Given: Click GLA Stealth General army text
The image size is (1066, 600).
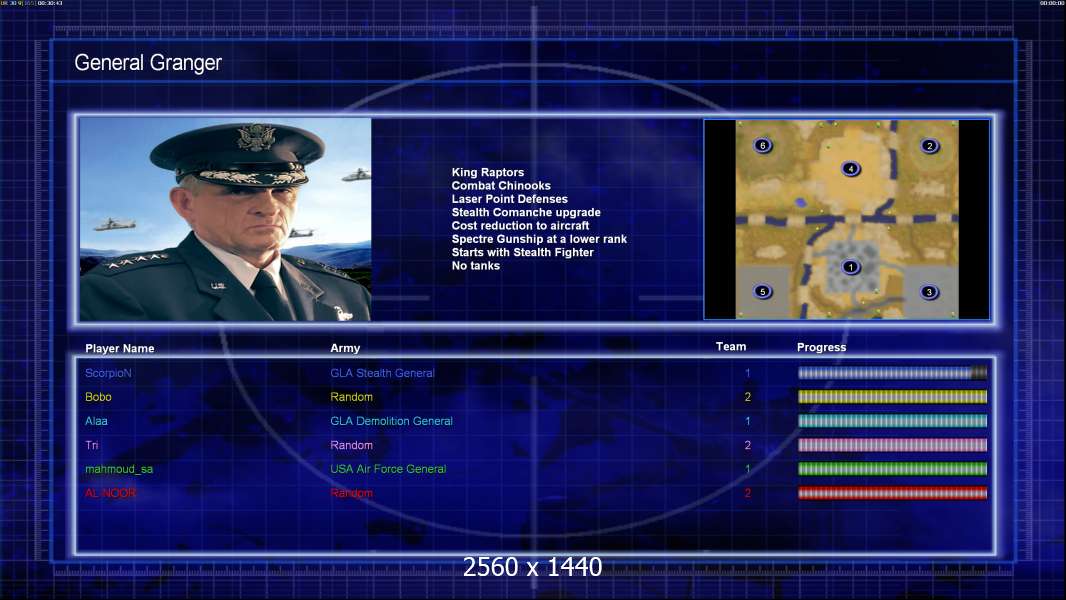Looking at the screenshot, I should [382, 373].
